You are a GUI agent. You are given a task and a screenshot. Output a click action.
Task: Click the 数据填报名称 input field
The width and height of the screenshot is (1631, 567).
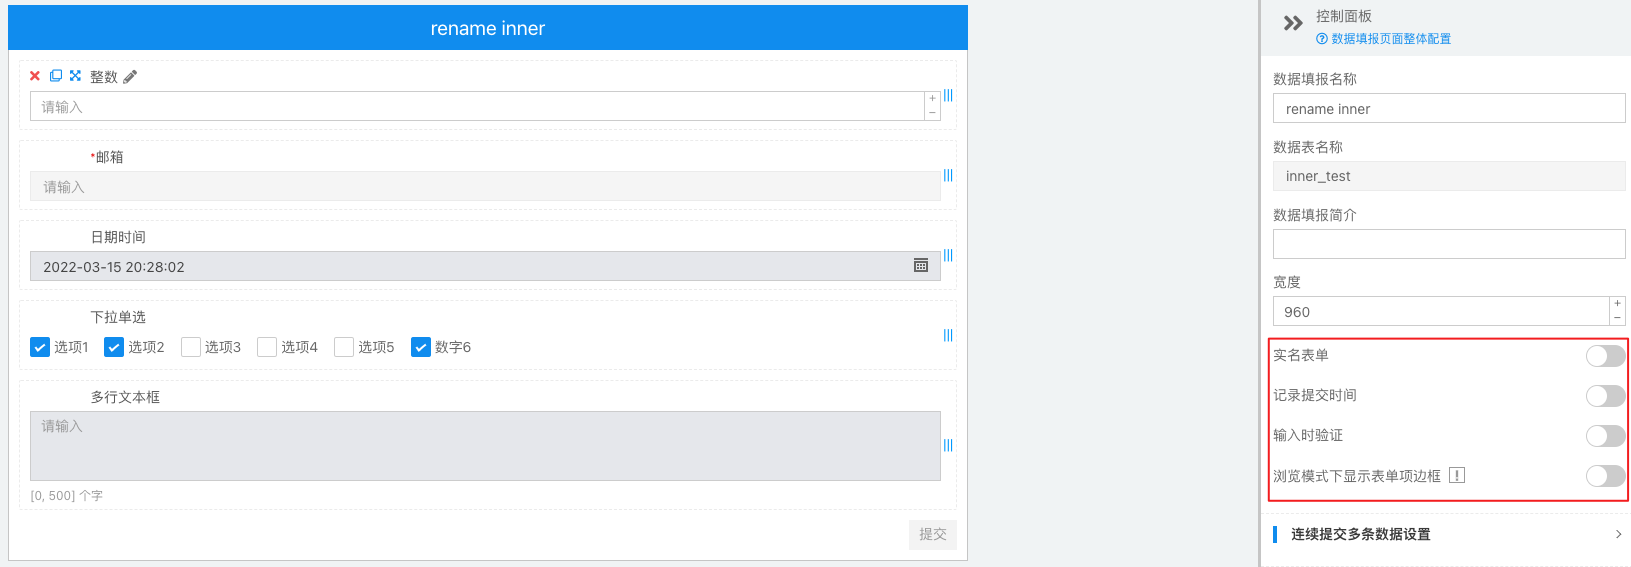[x=1449, y=108]
